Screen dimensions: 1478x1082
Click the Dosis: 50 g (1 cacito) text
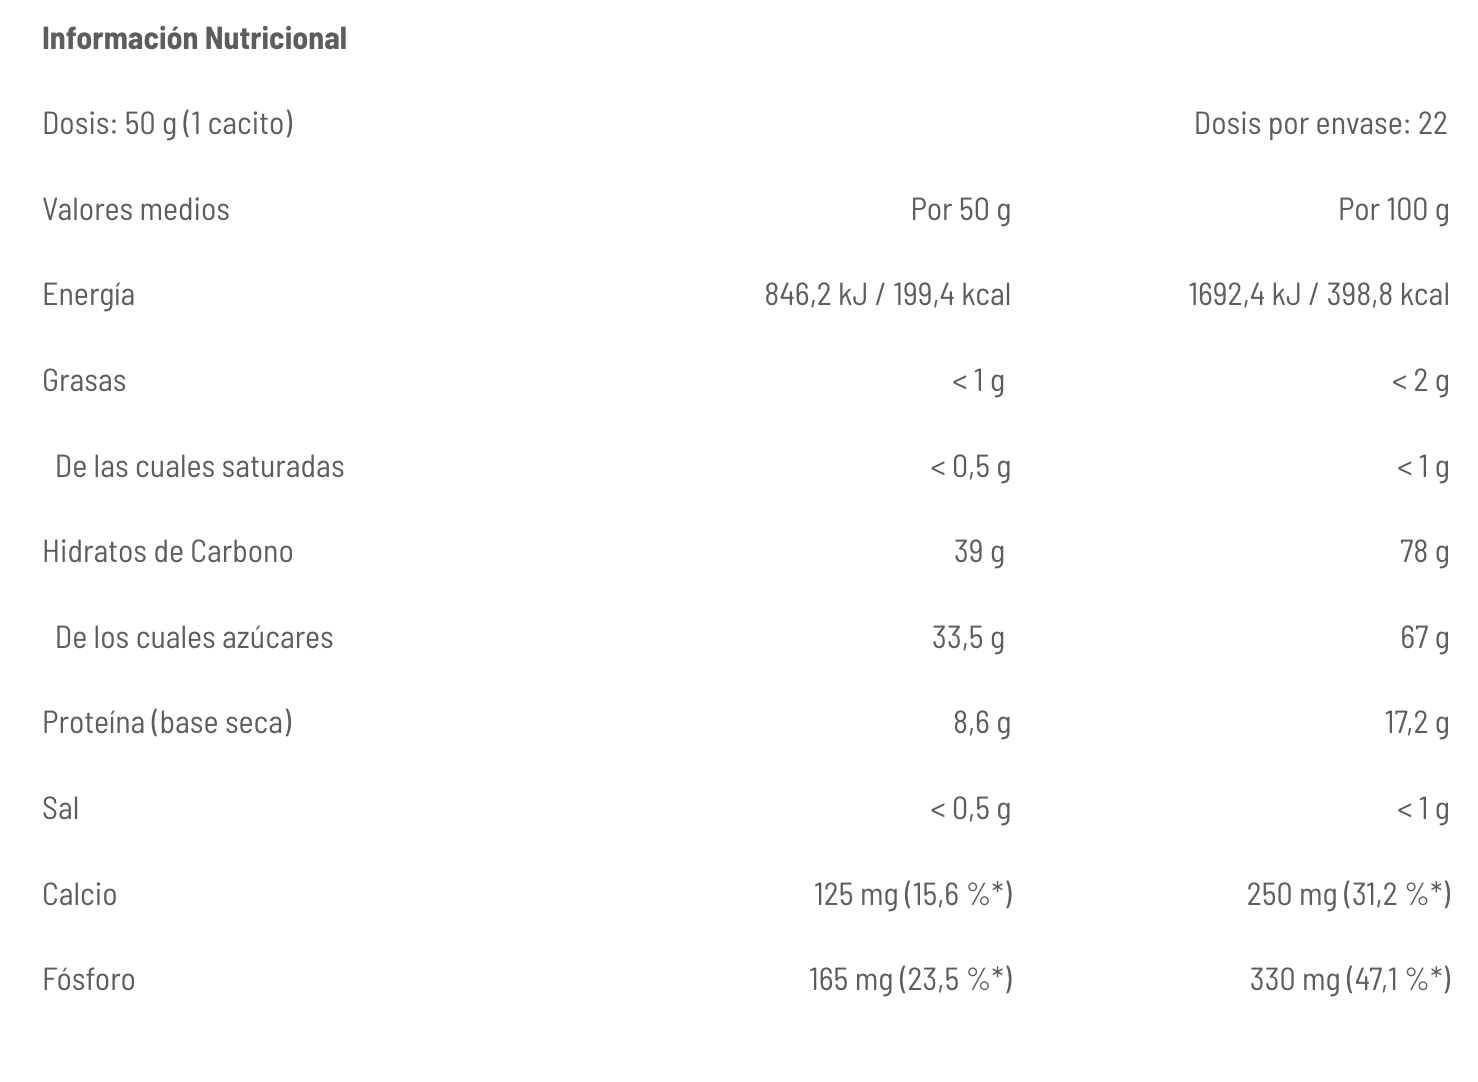point(168,123)
